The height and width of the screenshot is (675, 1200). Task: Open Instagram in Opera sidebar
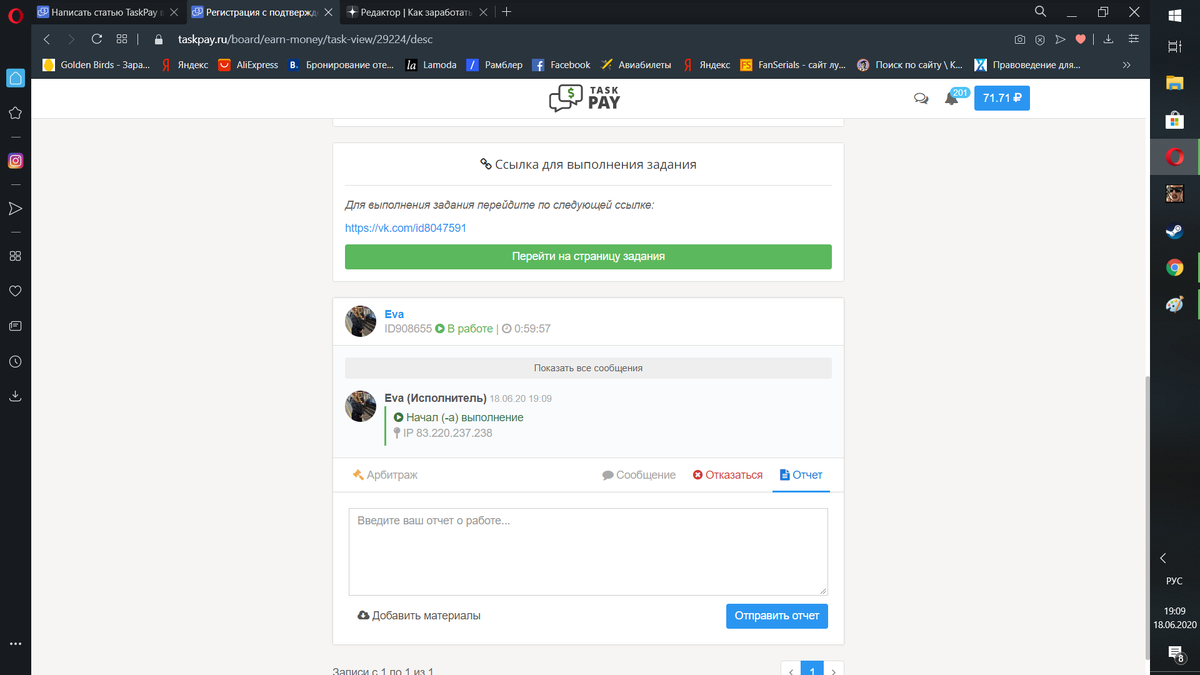15,161
